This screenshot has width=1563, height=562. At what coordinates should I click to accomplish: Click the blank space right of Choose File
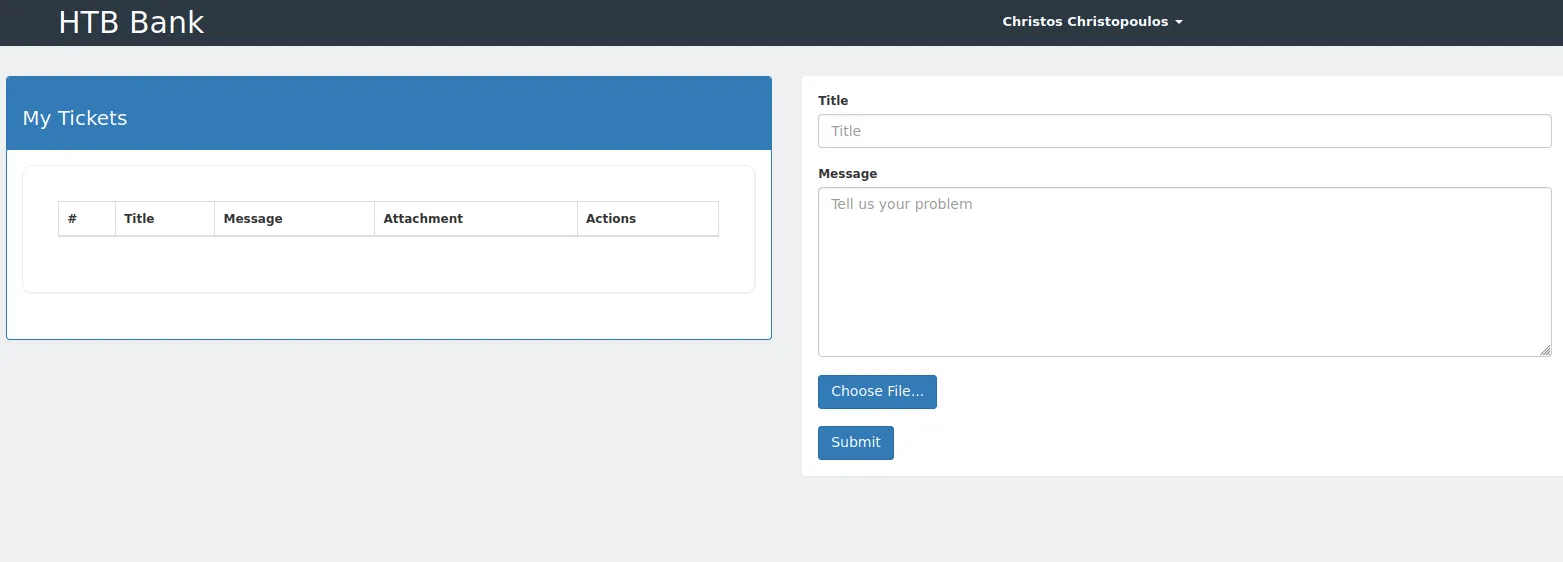1200,392
